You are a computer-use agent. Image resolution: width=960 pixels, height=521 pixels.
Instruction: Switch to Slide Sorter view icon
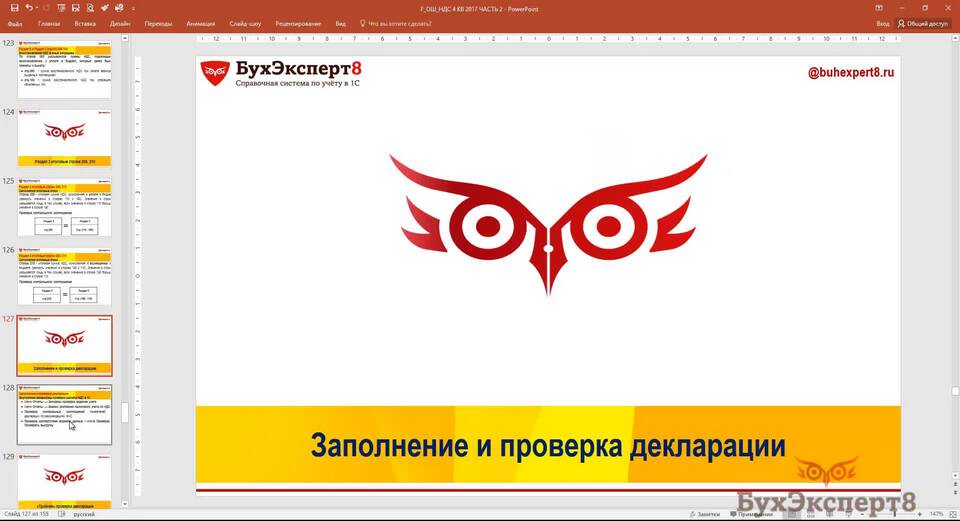pyautogui.click(x=810, y=514)
